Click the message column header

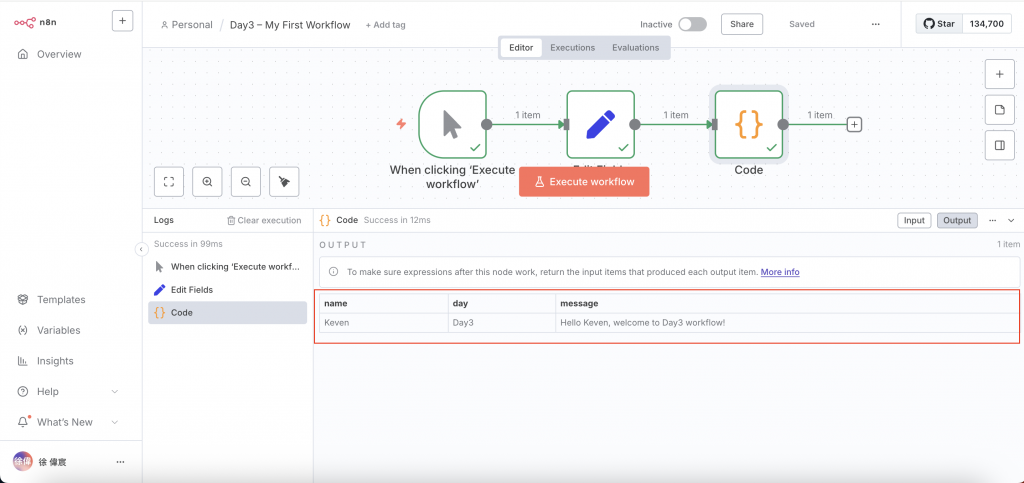pos(786,304)
